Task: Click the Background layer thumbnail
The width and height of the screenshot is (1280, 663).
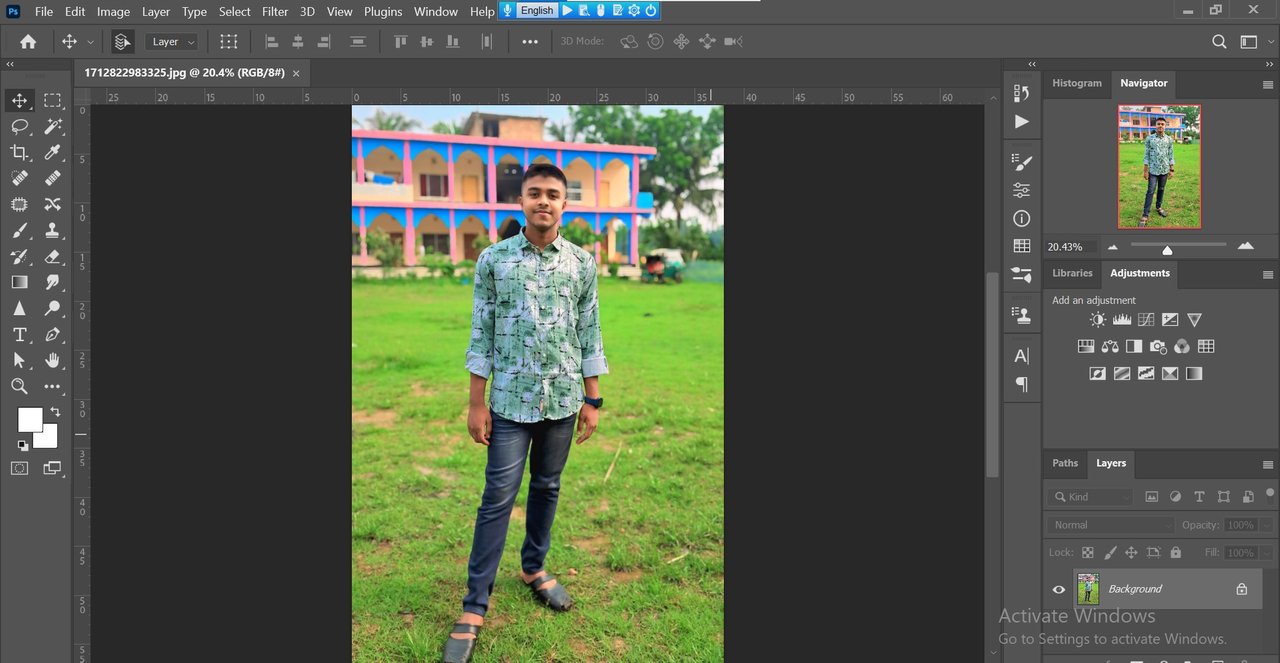Action: pos(1087,590)
